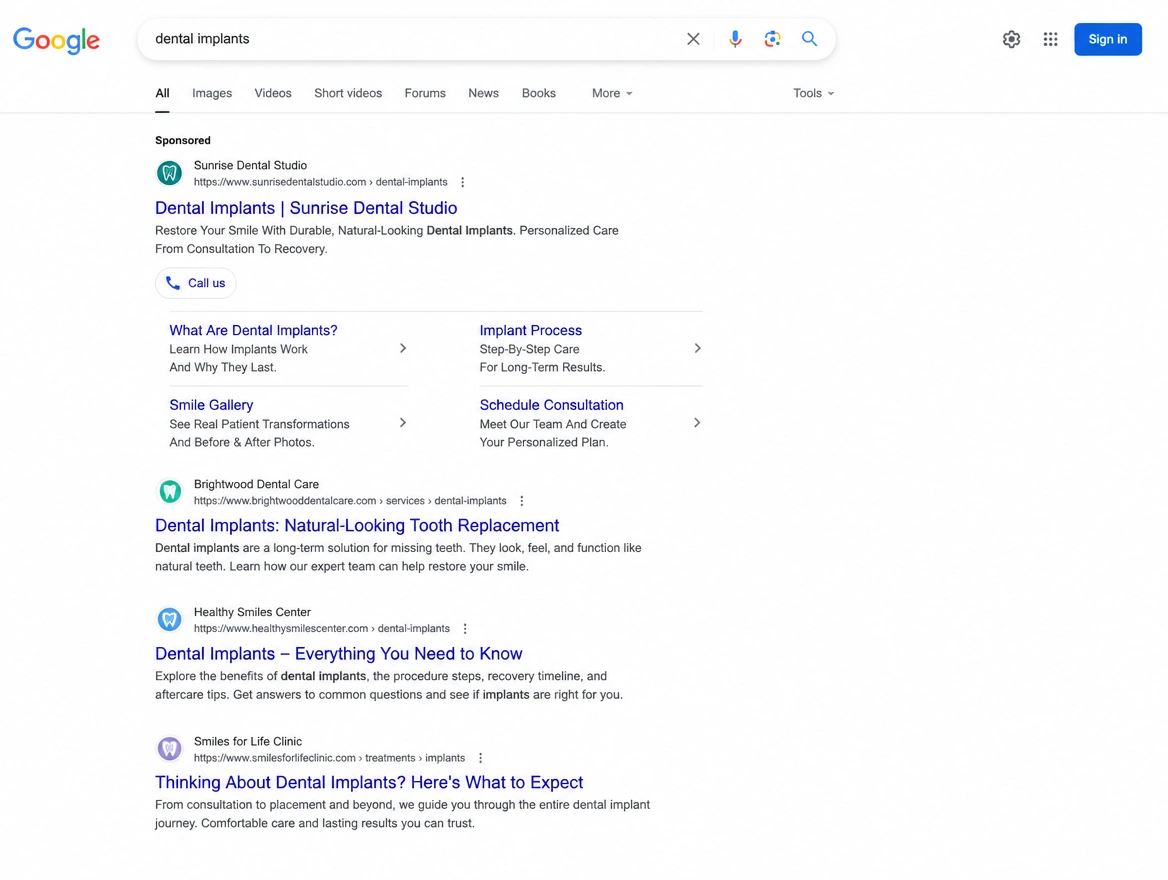
Task: Clear the search query with the X icon
Action: [x=693, y=39]
